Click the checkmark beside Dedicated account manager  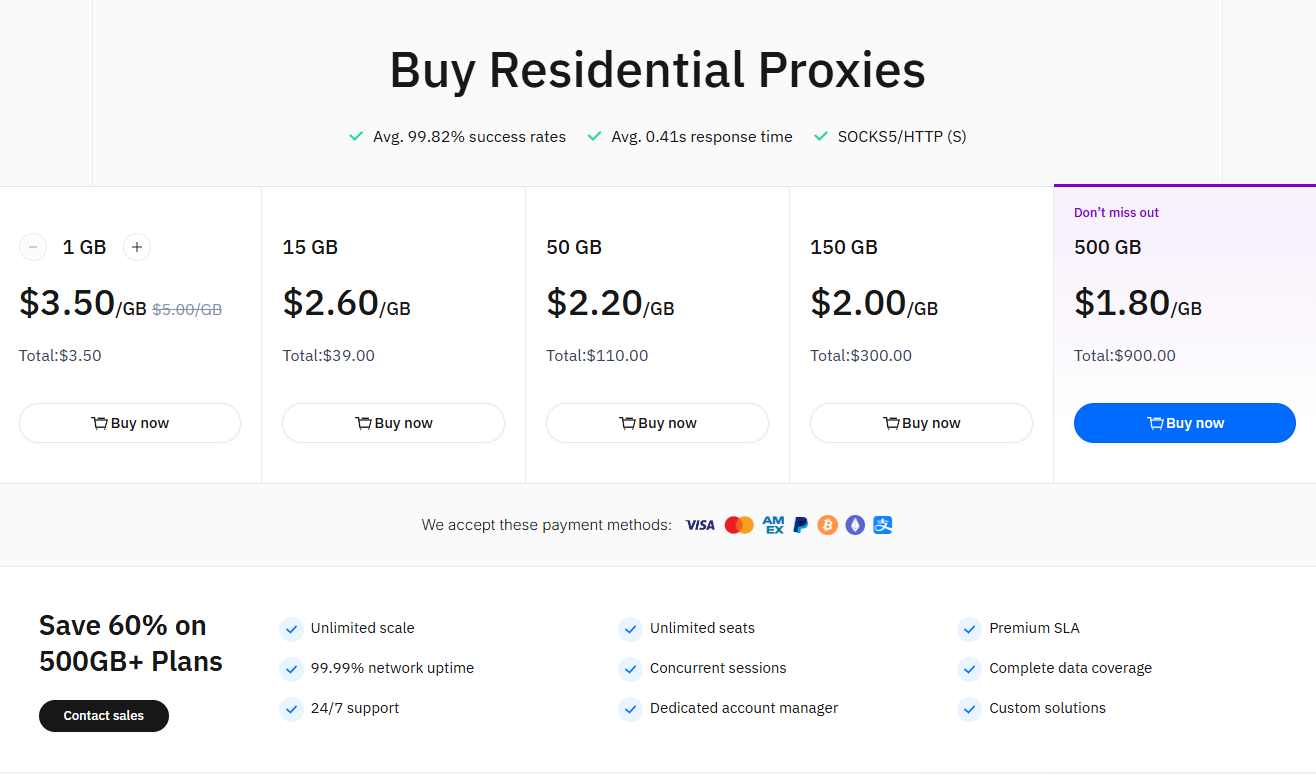pyautogui.click(x=630, y=709)
